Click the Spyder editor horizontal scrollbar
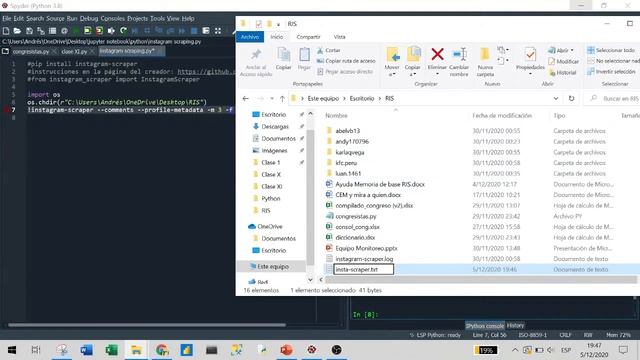 (x=147, y=325)
